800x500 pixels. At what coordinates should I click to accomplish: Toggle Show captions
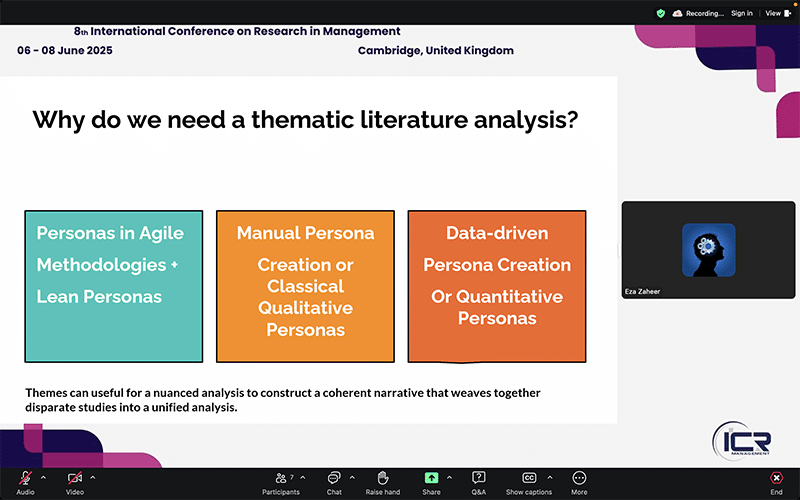(528, 479)
